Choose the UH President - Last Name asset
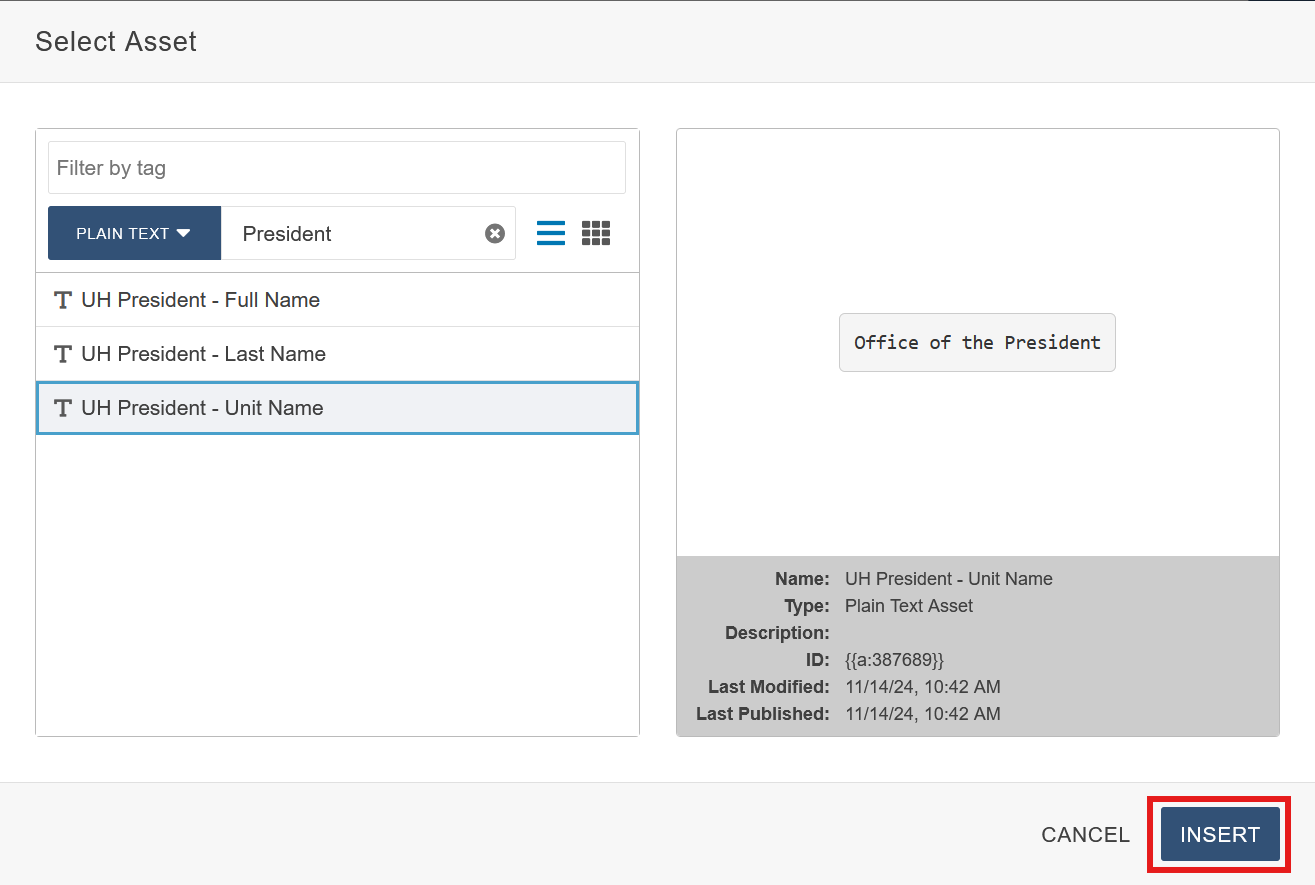The height and width of the screenshot is (885, 1315). pyautogui.click(x=203, y=354)
